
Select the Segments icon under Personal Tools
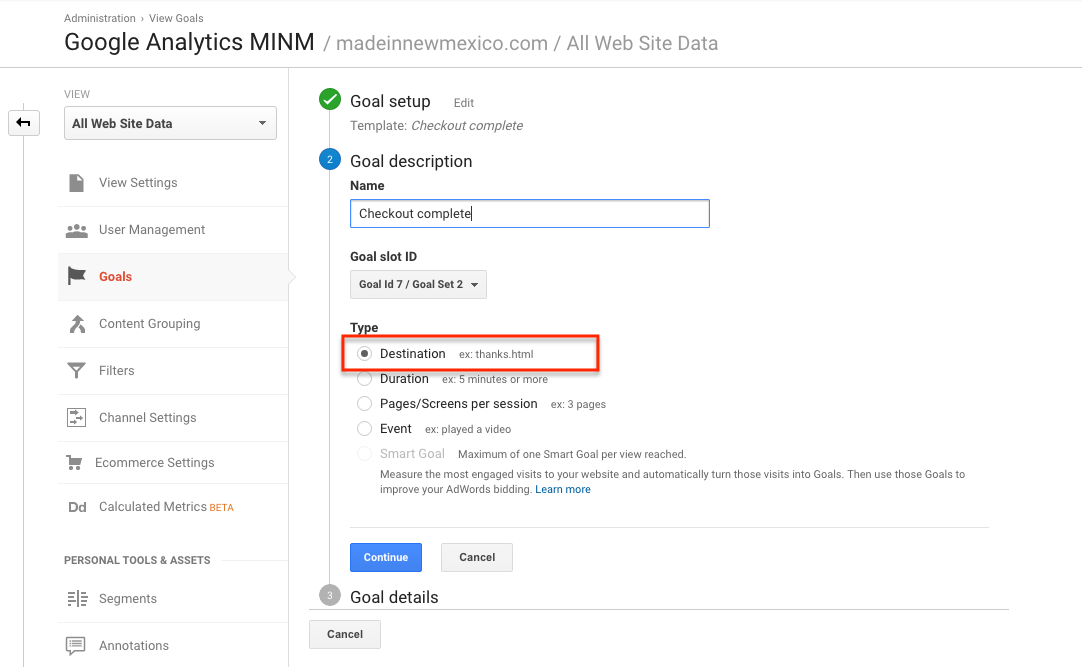[x=77, y=598]
